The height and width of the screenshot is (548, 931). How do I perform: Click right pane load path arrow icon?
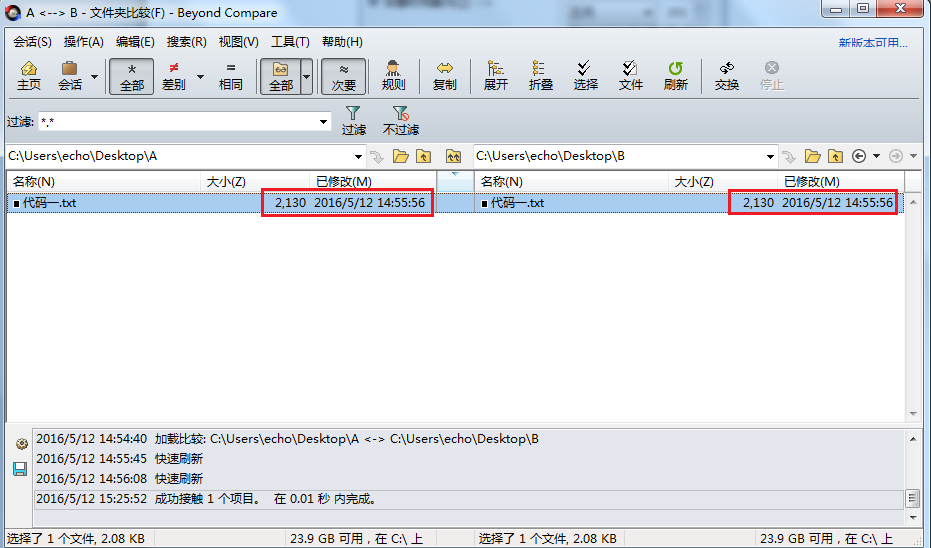788,157
